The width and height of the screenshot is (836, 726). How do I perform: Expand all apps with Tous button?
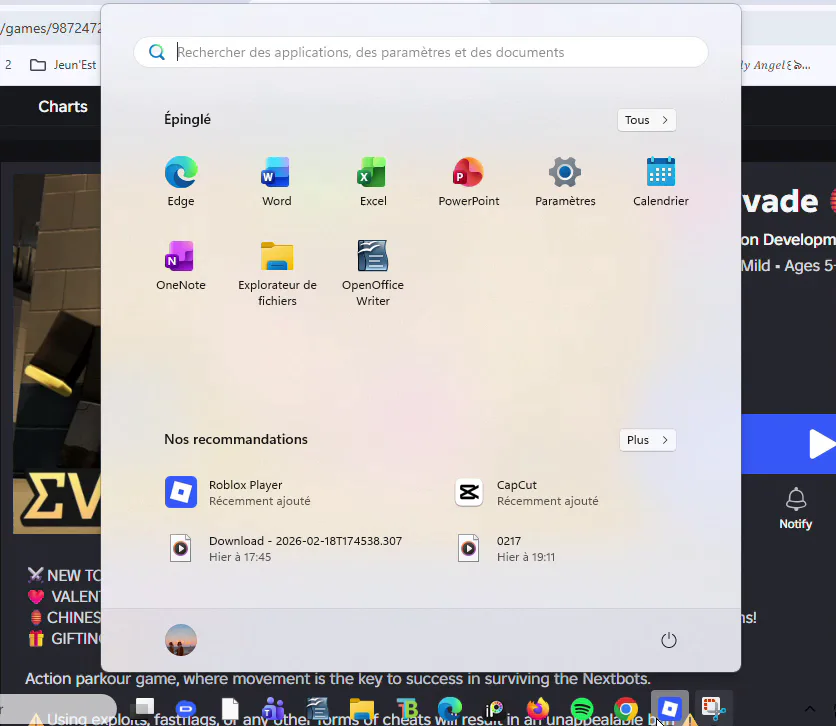[647, 120]
